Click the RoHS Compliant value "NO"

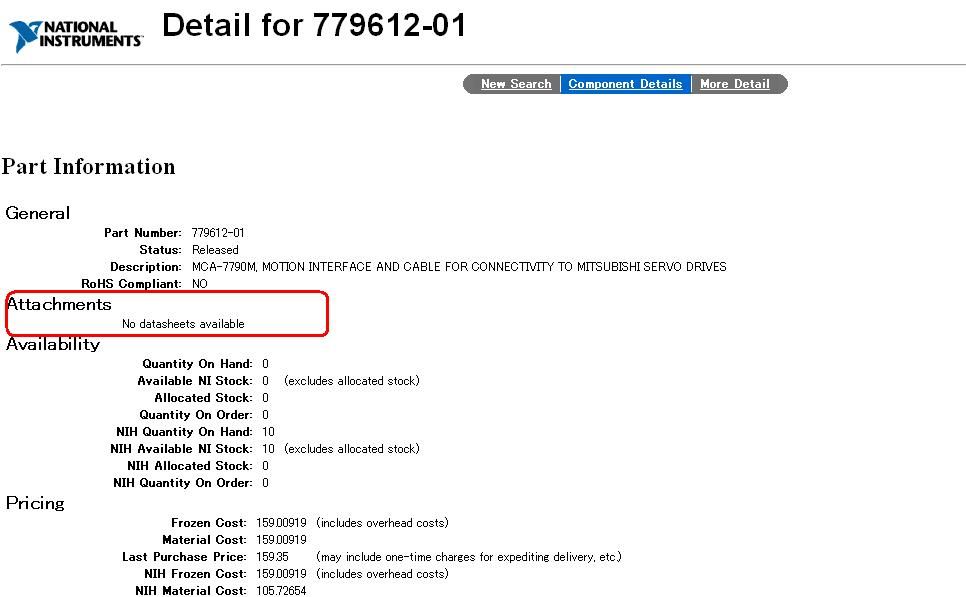(200, 284)
